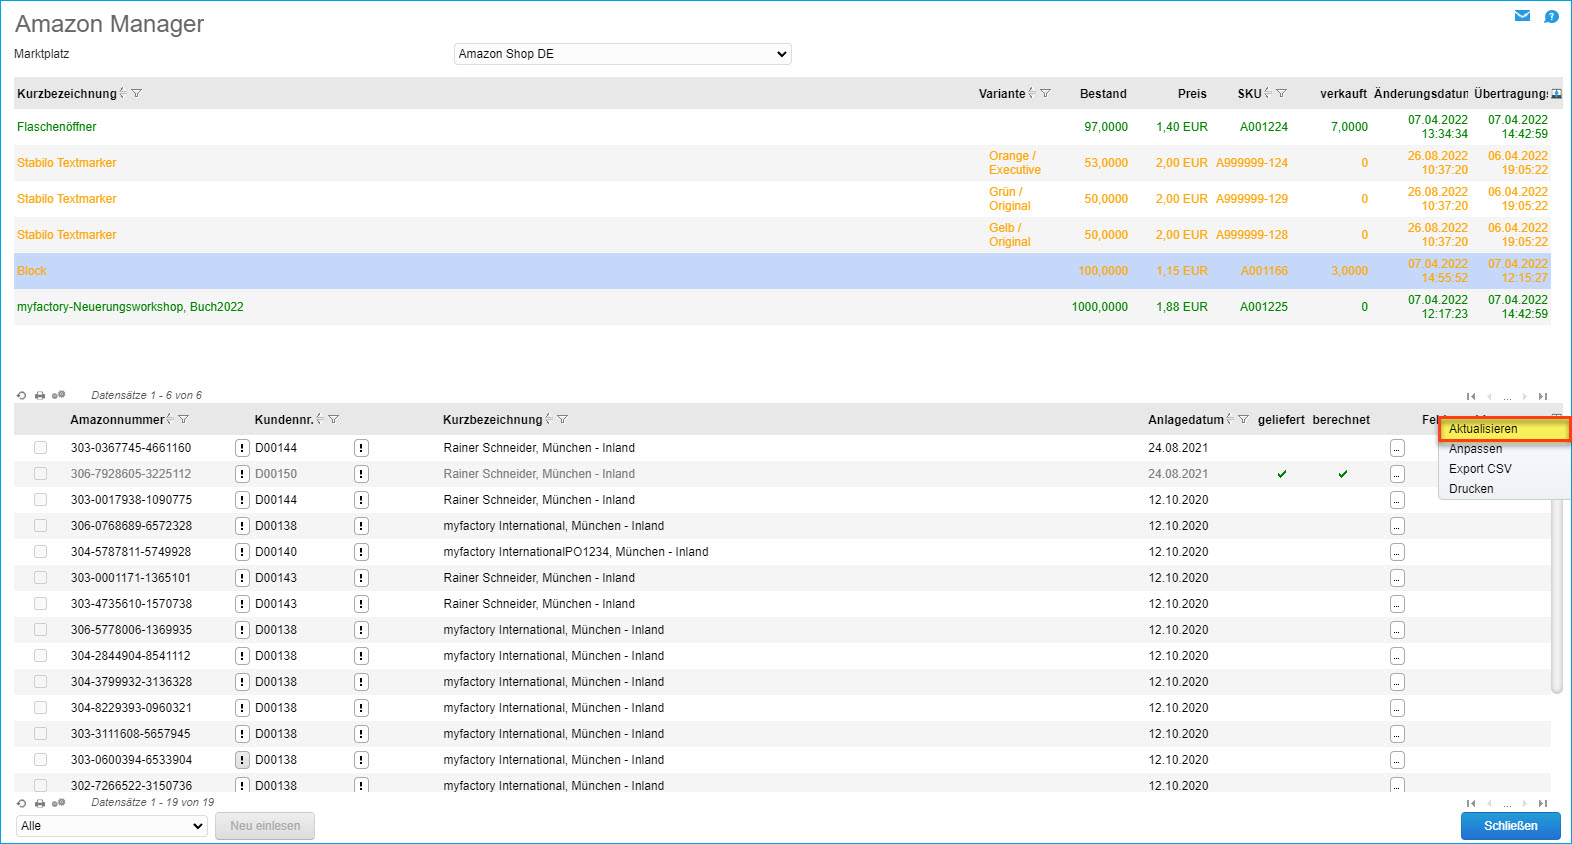Tick checkbox for order 306-7928605-3225112
1572x844 pixels.
(x=40, y=474)
